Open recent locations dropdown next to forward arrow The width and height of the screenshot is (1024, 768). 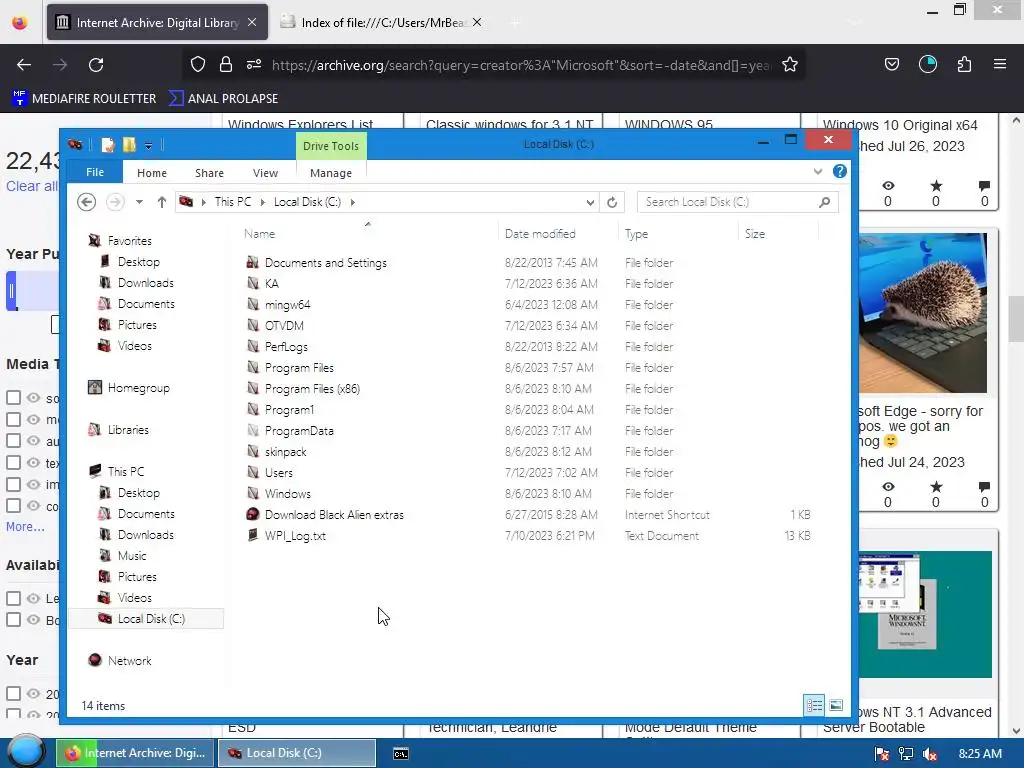point(139,202)
